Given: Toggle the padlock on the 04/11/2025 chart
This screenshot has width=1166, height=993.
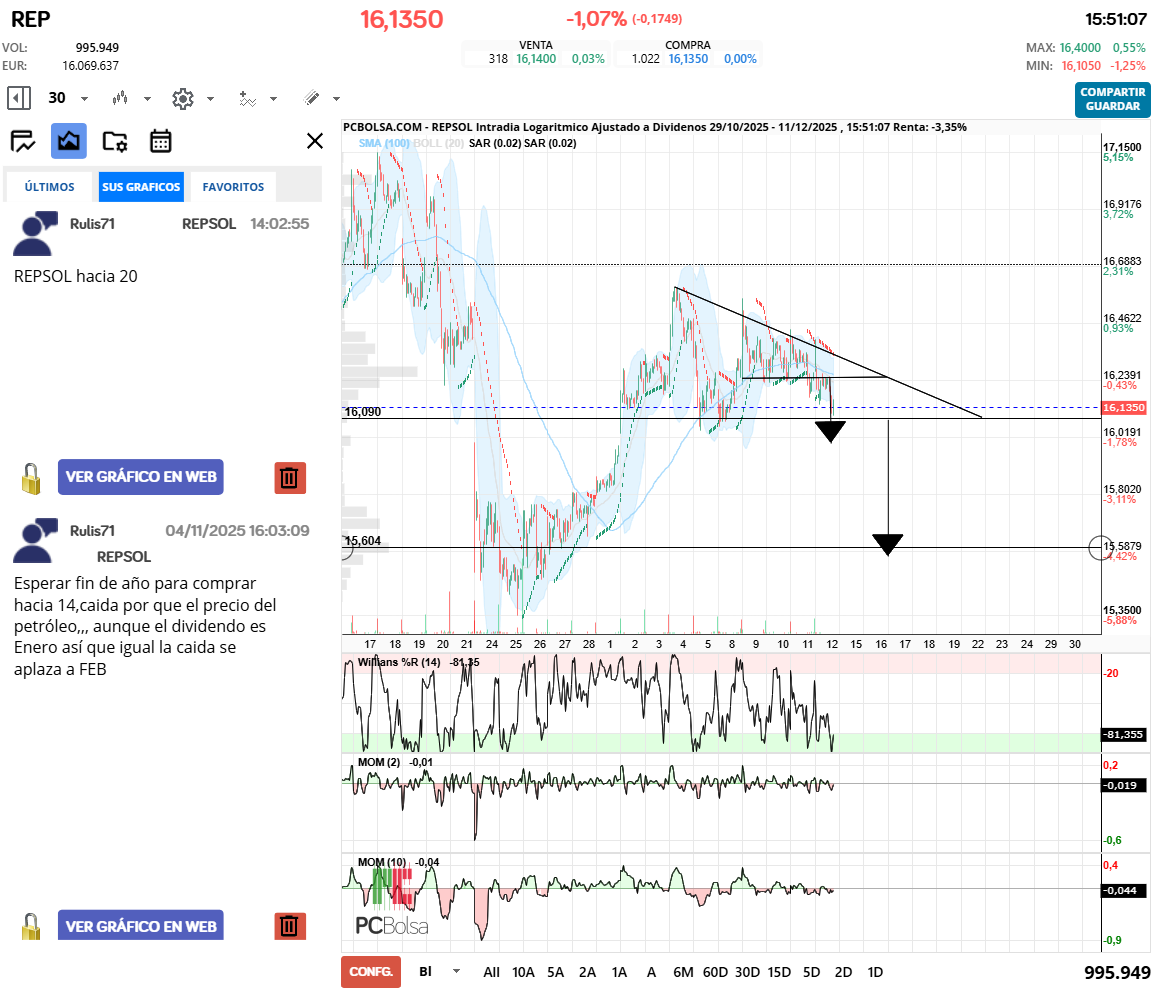Looking at the screenshot, I should pyautogui.click(x=32, y=926).
